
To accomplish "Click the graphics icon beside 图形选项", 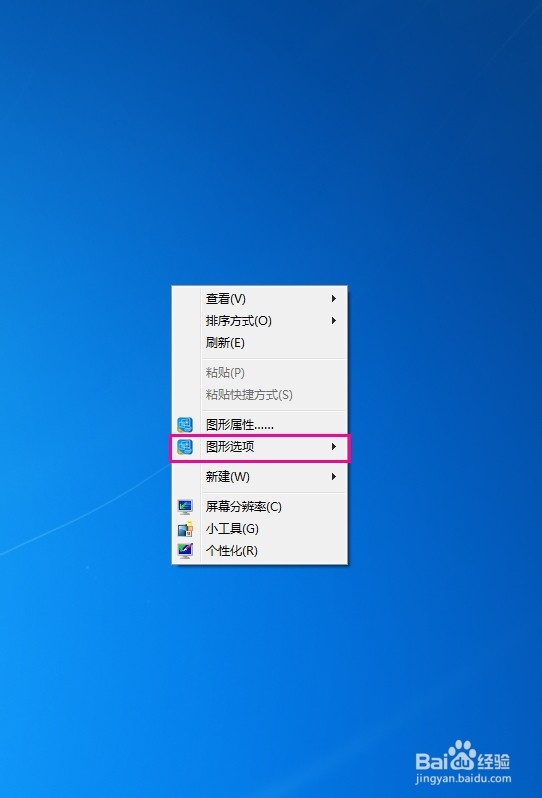I will [x=185, y=447].
